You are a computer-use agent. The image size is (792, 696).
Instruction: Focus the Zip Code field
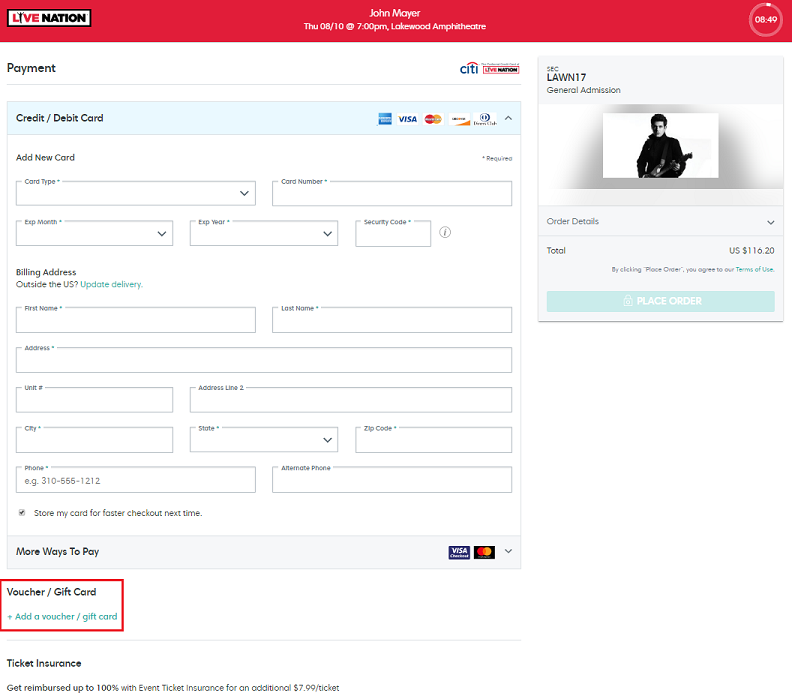pyautogui.click(x=433, y=440)
